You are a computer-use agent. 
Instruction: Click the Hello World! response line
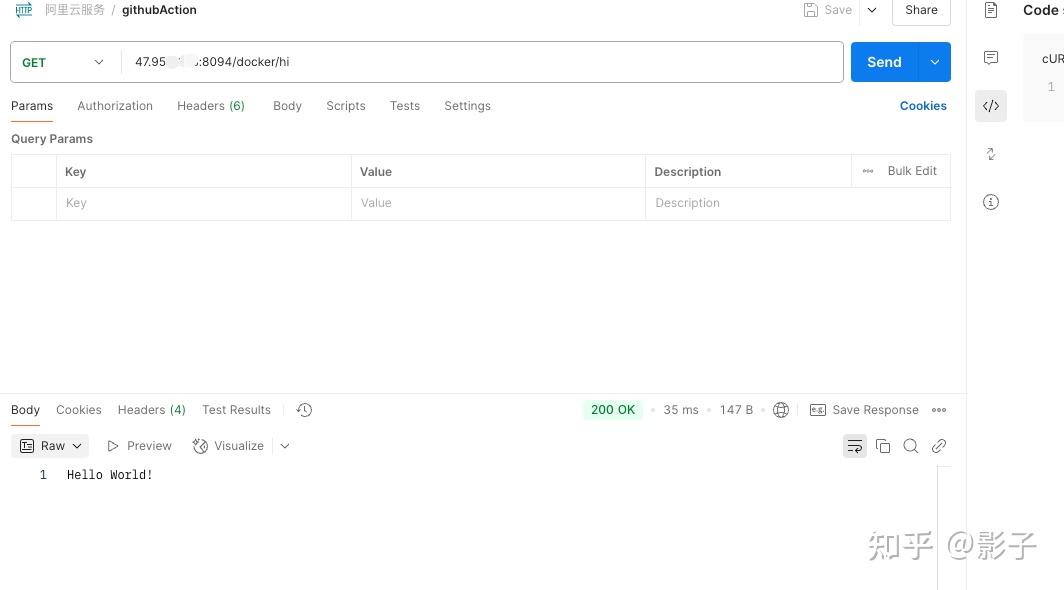(x=109, y=475)
